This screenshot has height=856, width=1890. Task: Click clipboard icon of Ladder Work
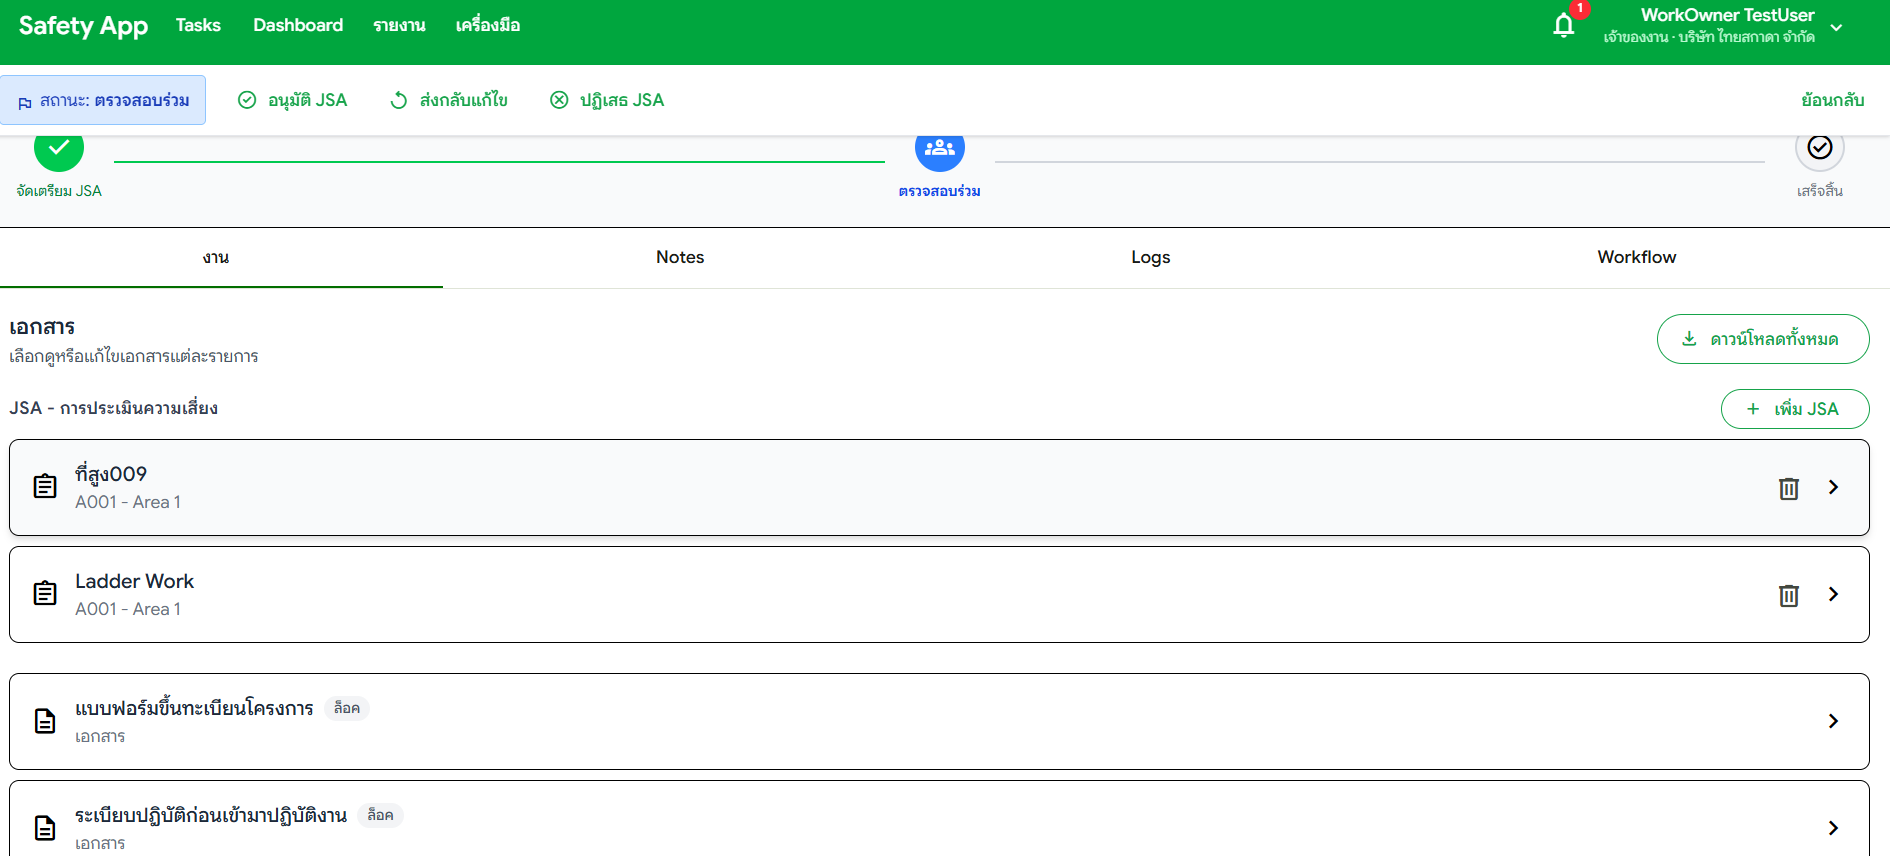[x=45, y=594]
